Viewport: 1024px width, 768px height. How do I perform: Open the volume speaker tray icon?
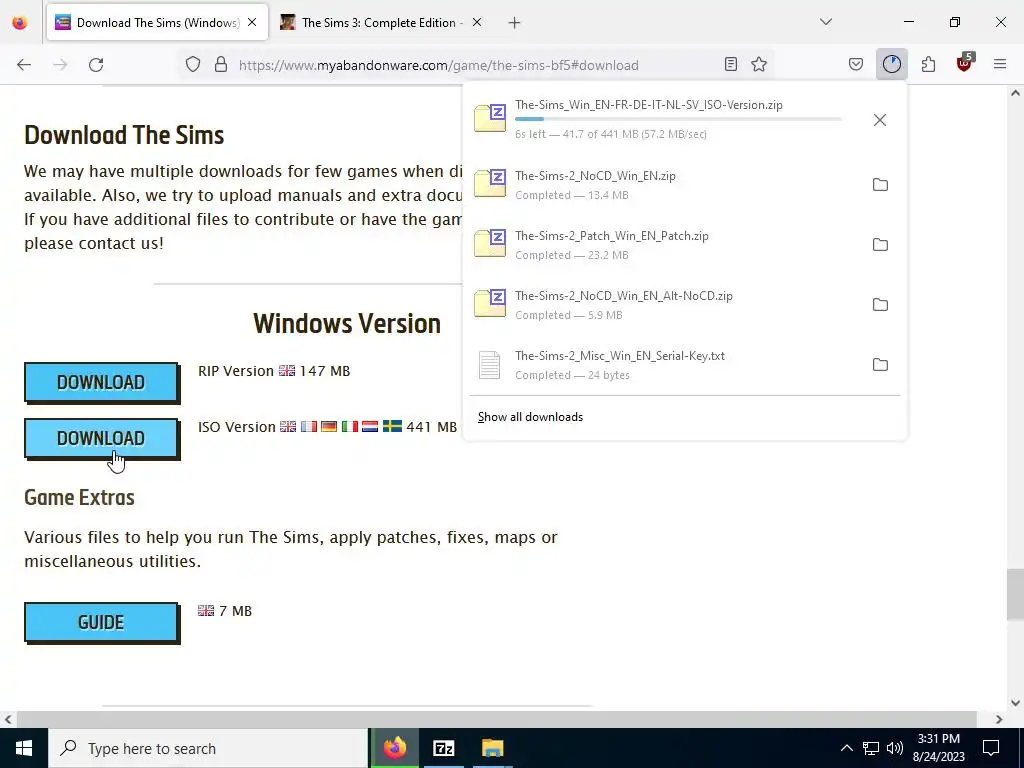[895, 748]
